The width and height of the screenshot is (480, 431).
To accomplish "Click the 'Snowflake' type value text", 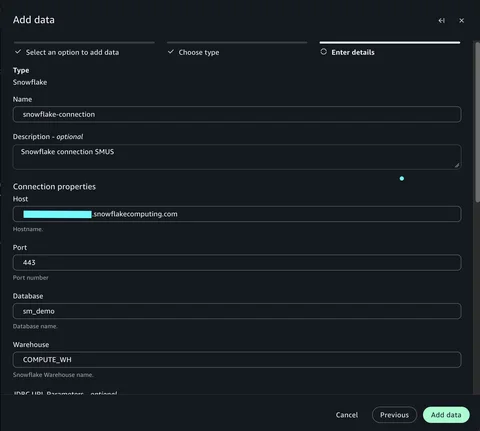I will (30, 82).
